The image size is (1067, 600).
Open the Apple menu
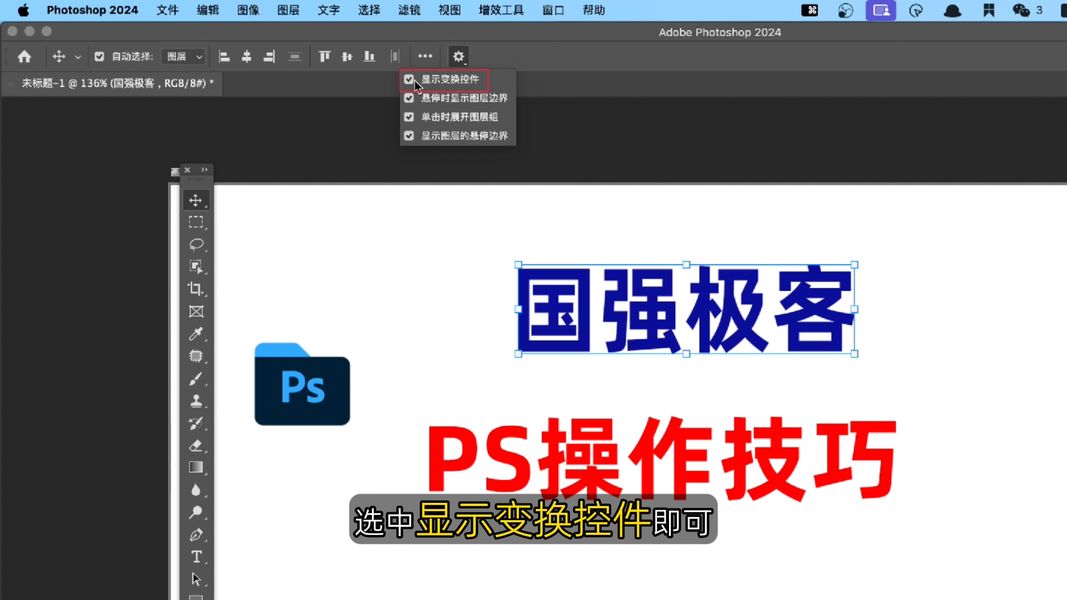pos(23,10)
